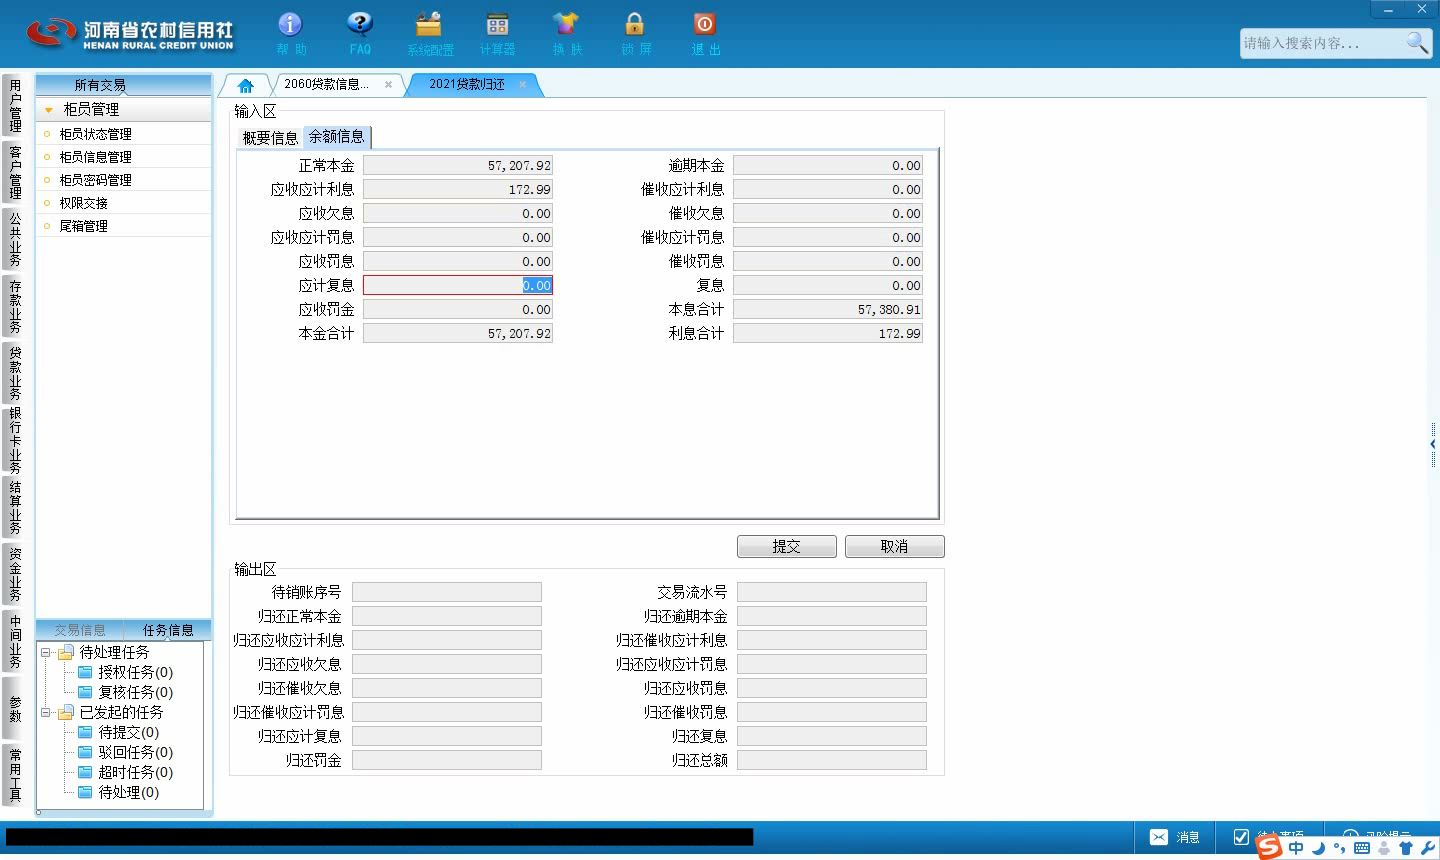Select the 余额信息 tab
This screenshot has width=1440, height=860.
(337, 137)
